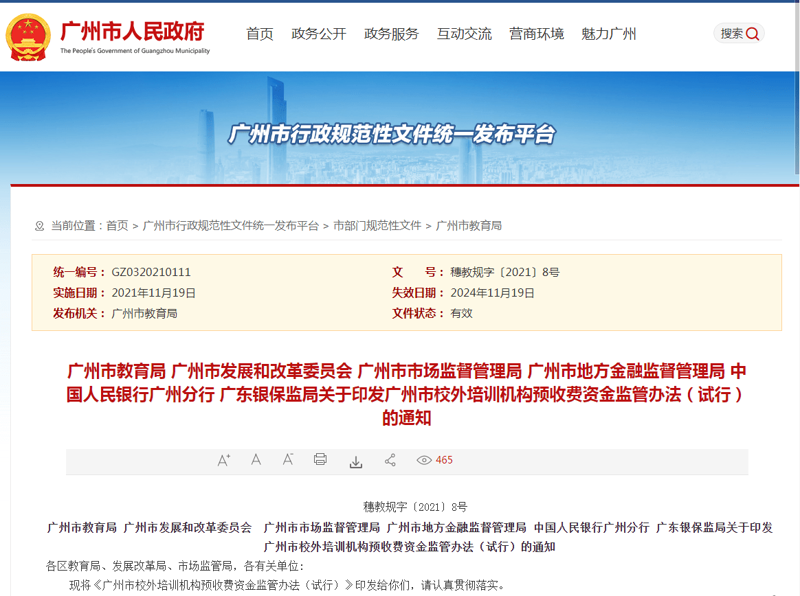Click the red document headline title
Image resolution: width=800 pixels, height=596 pixels.
(x=407, y=394)
